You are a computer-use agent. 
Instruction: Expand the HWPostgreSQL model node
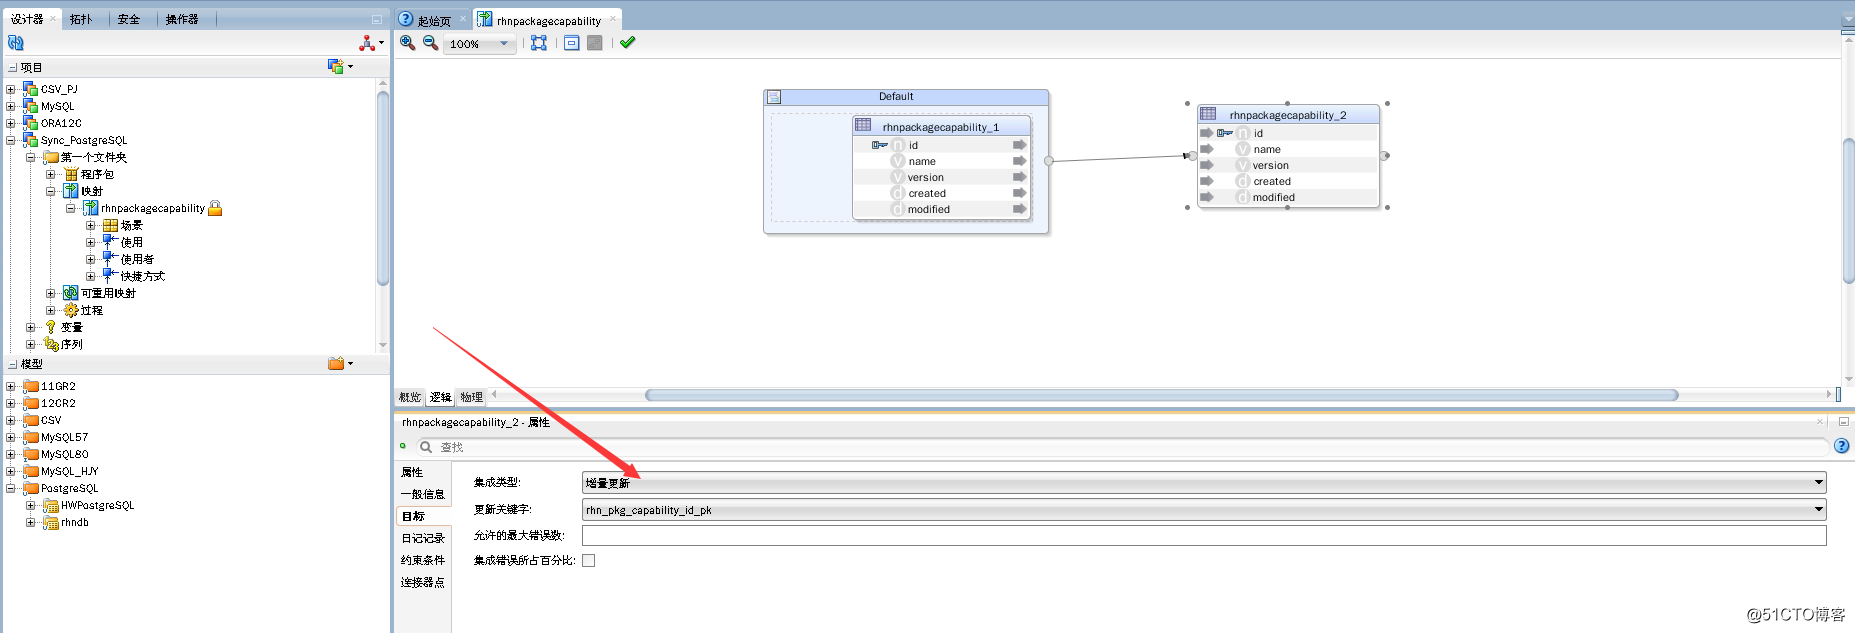tap(31, 505)
